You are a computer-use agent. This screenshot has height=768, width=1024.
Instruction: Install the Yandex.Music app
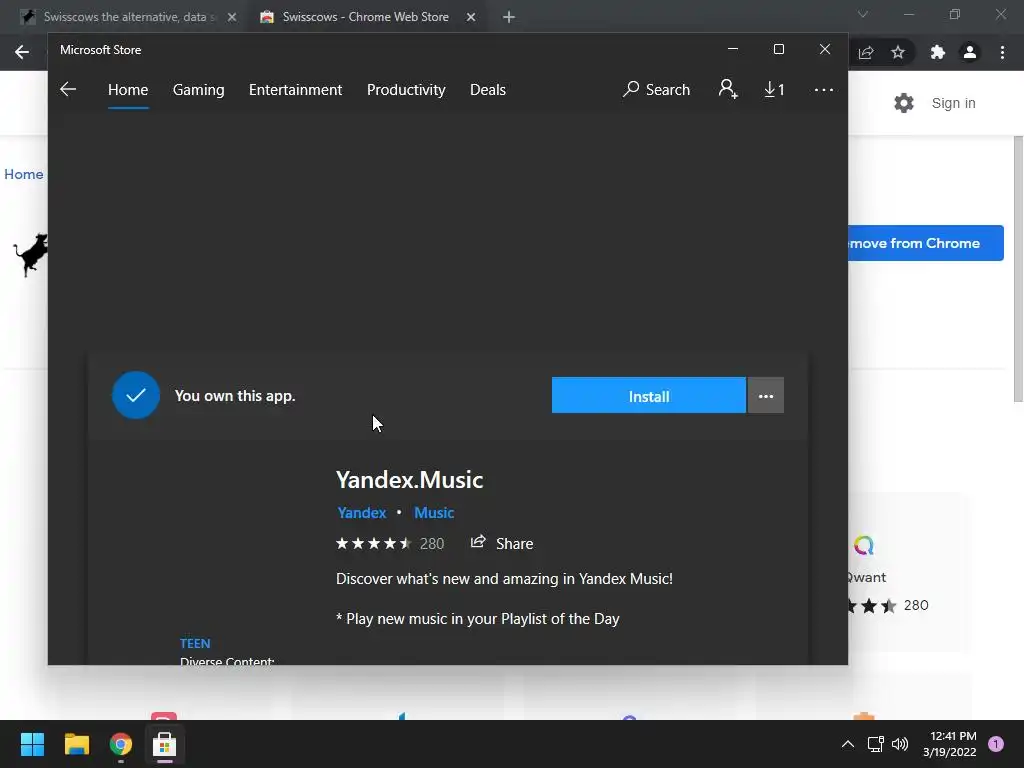pyautogui.click(x=648, y=396)
